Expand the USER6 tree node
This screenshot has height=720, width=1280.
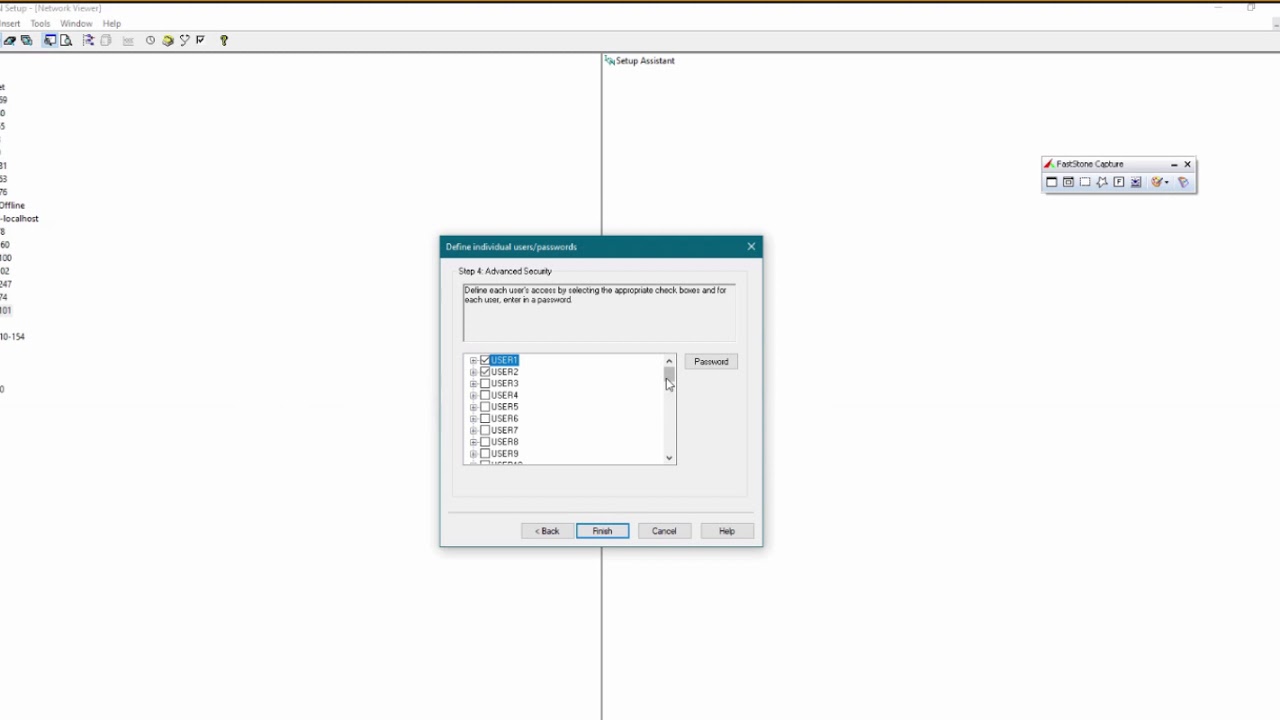pos(473,419)
